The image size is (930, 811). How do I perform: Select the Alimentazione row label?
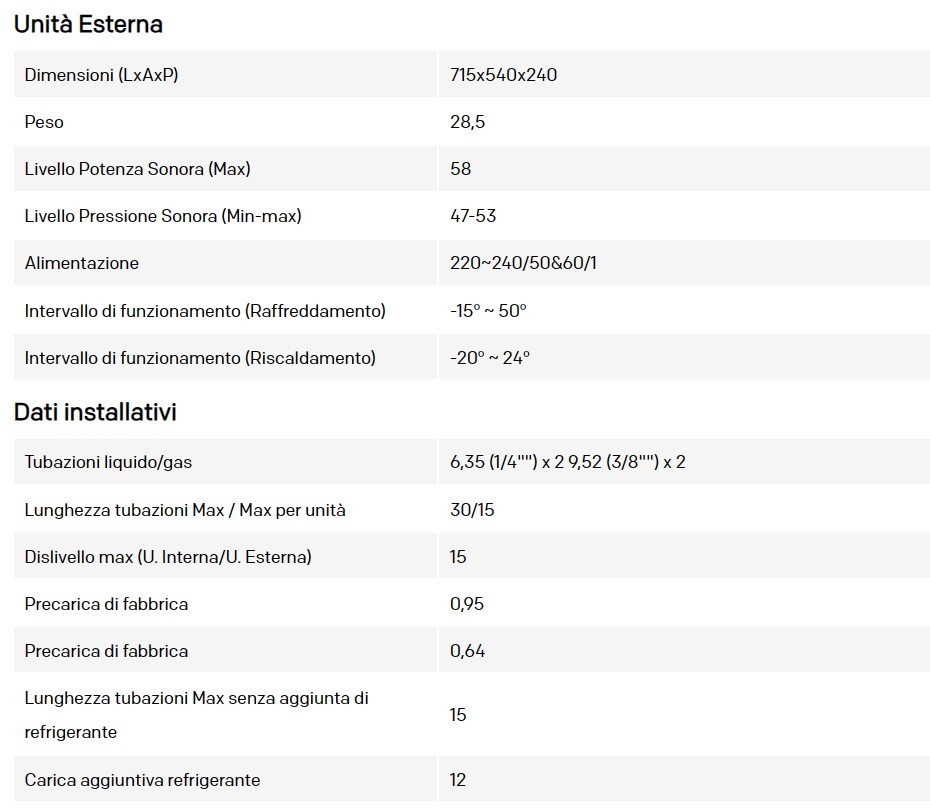tap(81, 263)
